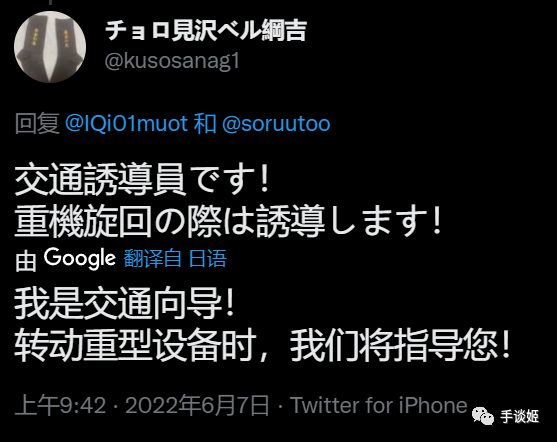This screenshot has width=557, height=442.
Task: Click the WeChat logo watermark icon
Action: click(x=482, y=416)
